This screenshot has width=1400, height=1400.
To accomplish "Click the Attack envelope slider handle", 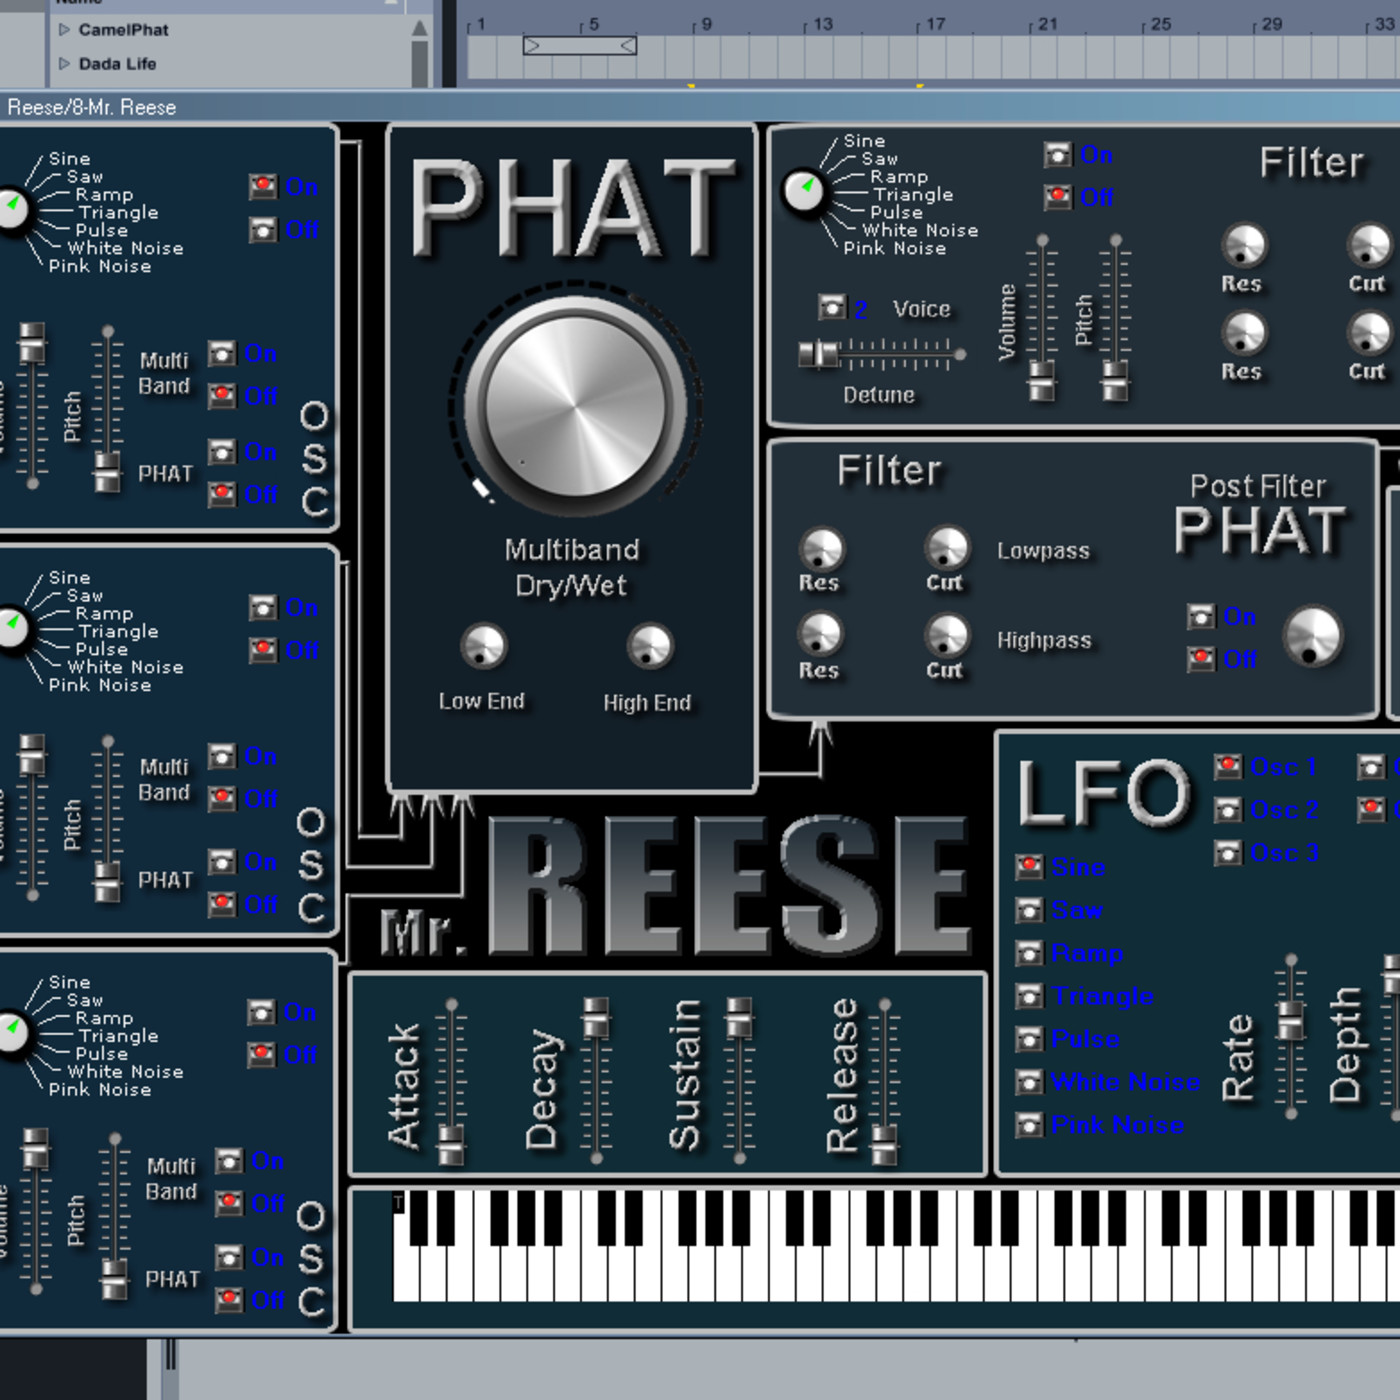I will click(x=451, y=1144).
